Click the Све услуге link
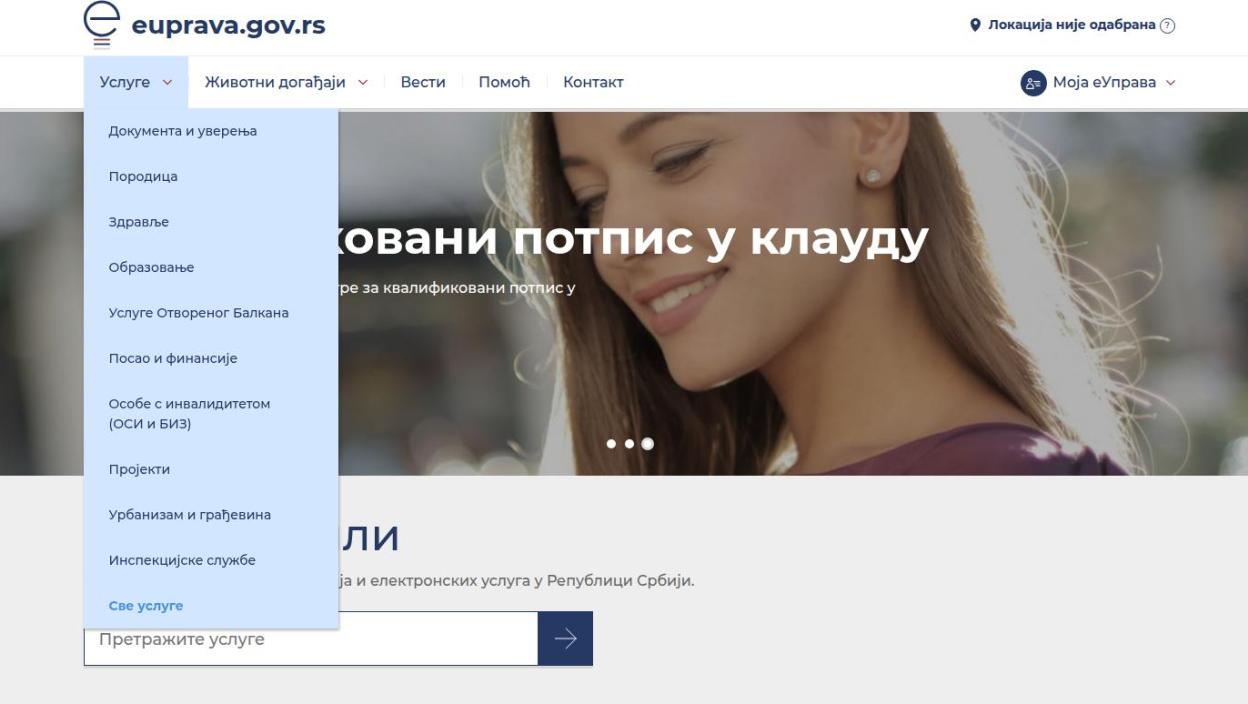 [146, 606]
